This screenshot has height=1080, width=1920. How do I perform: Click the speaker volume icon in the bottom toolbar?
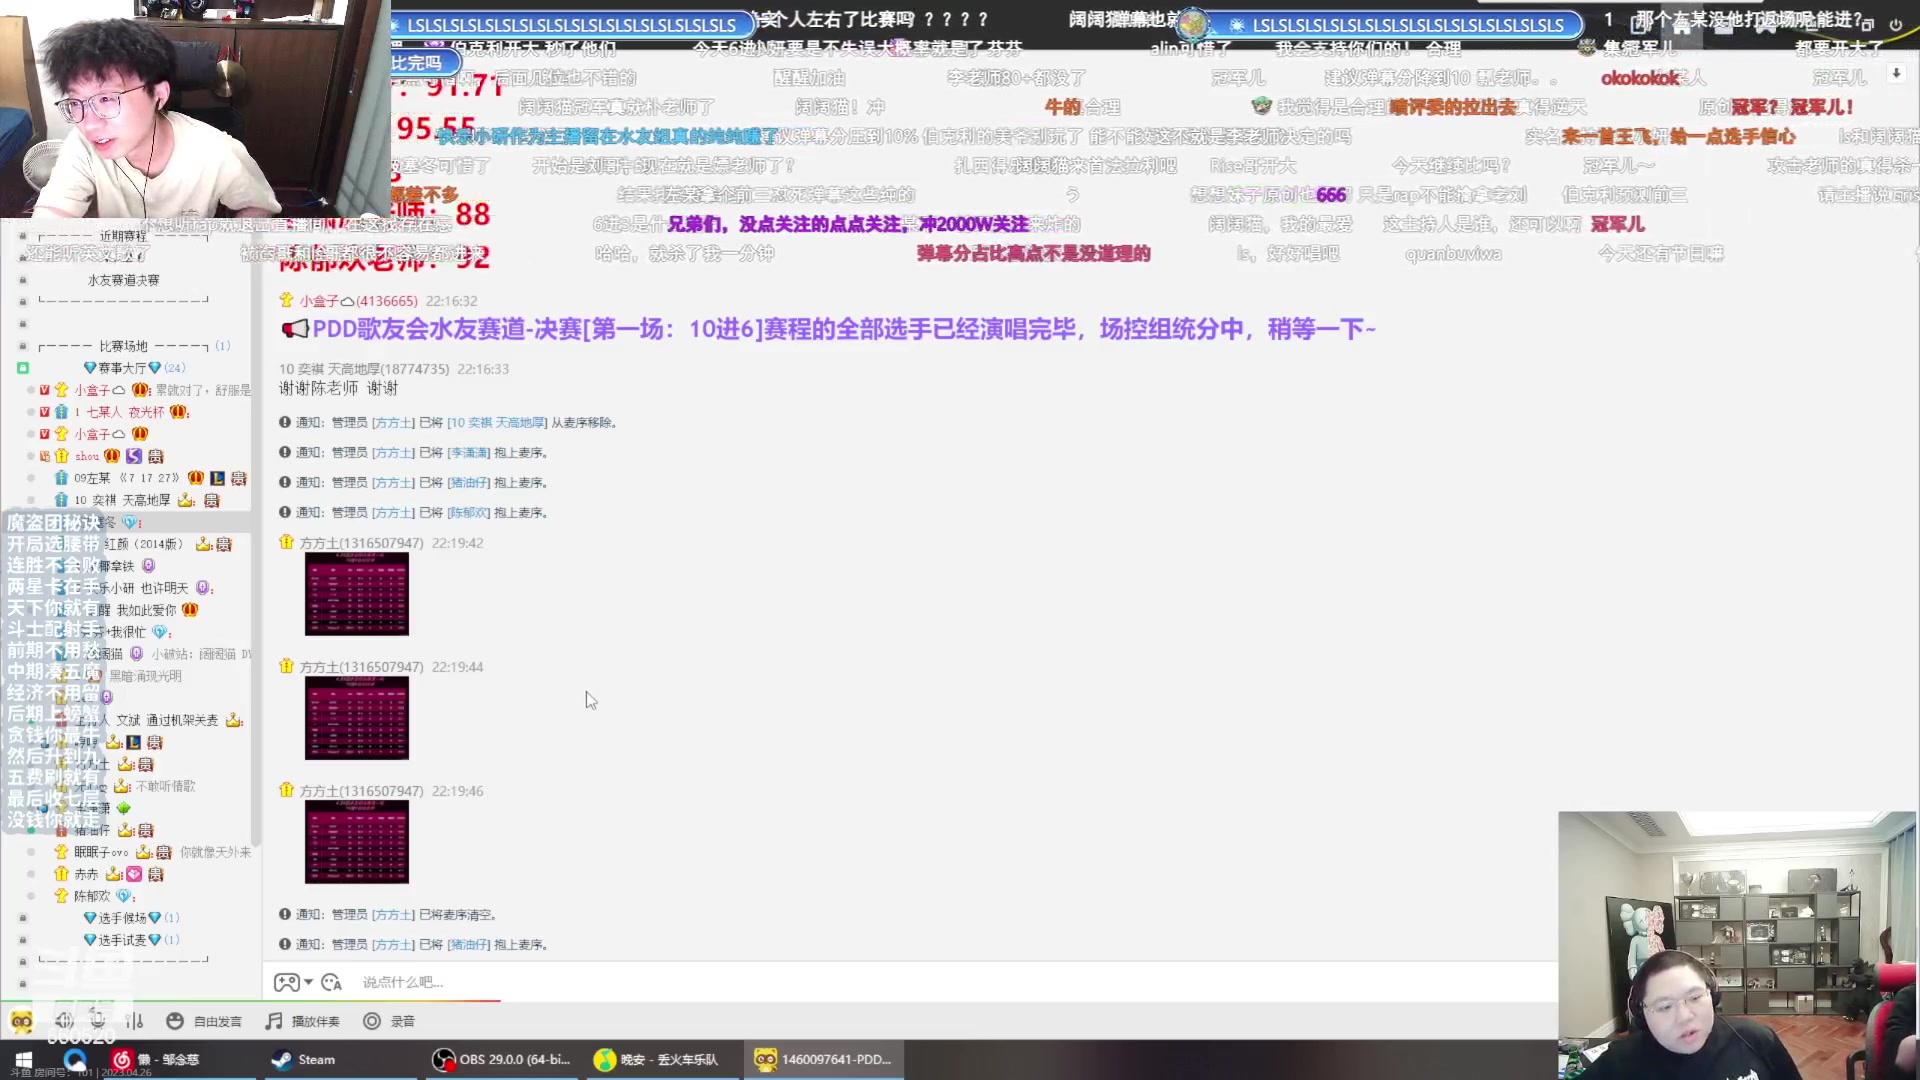click(x=64, y=1020)
